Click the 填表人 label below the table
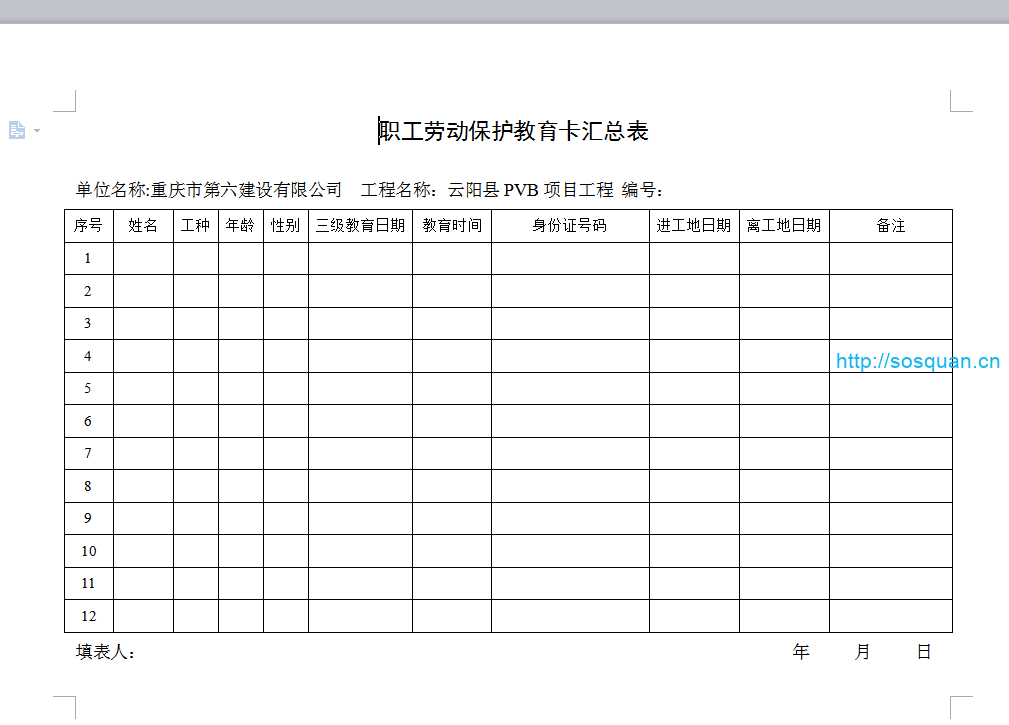The image size is (1009, 725). point(105,652)
